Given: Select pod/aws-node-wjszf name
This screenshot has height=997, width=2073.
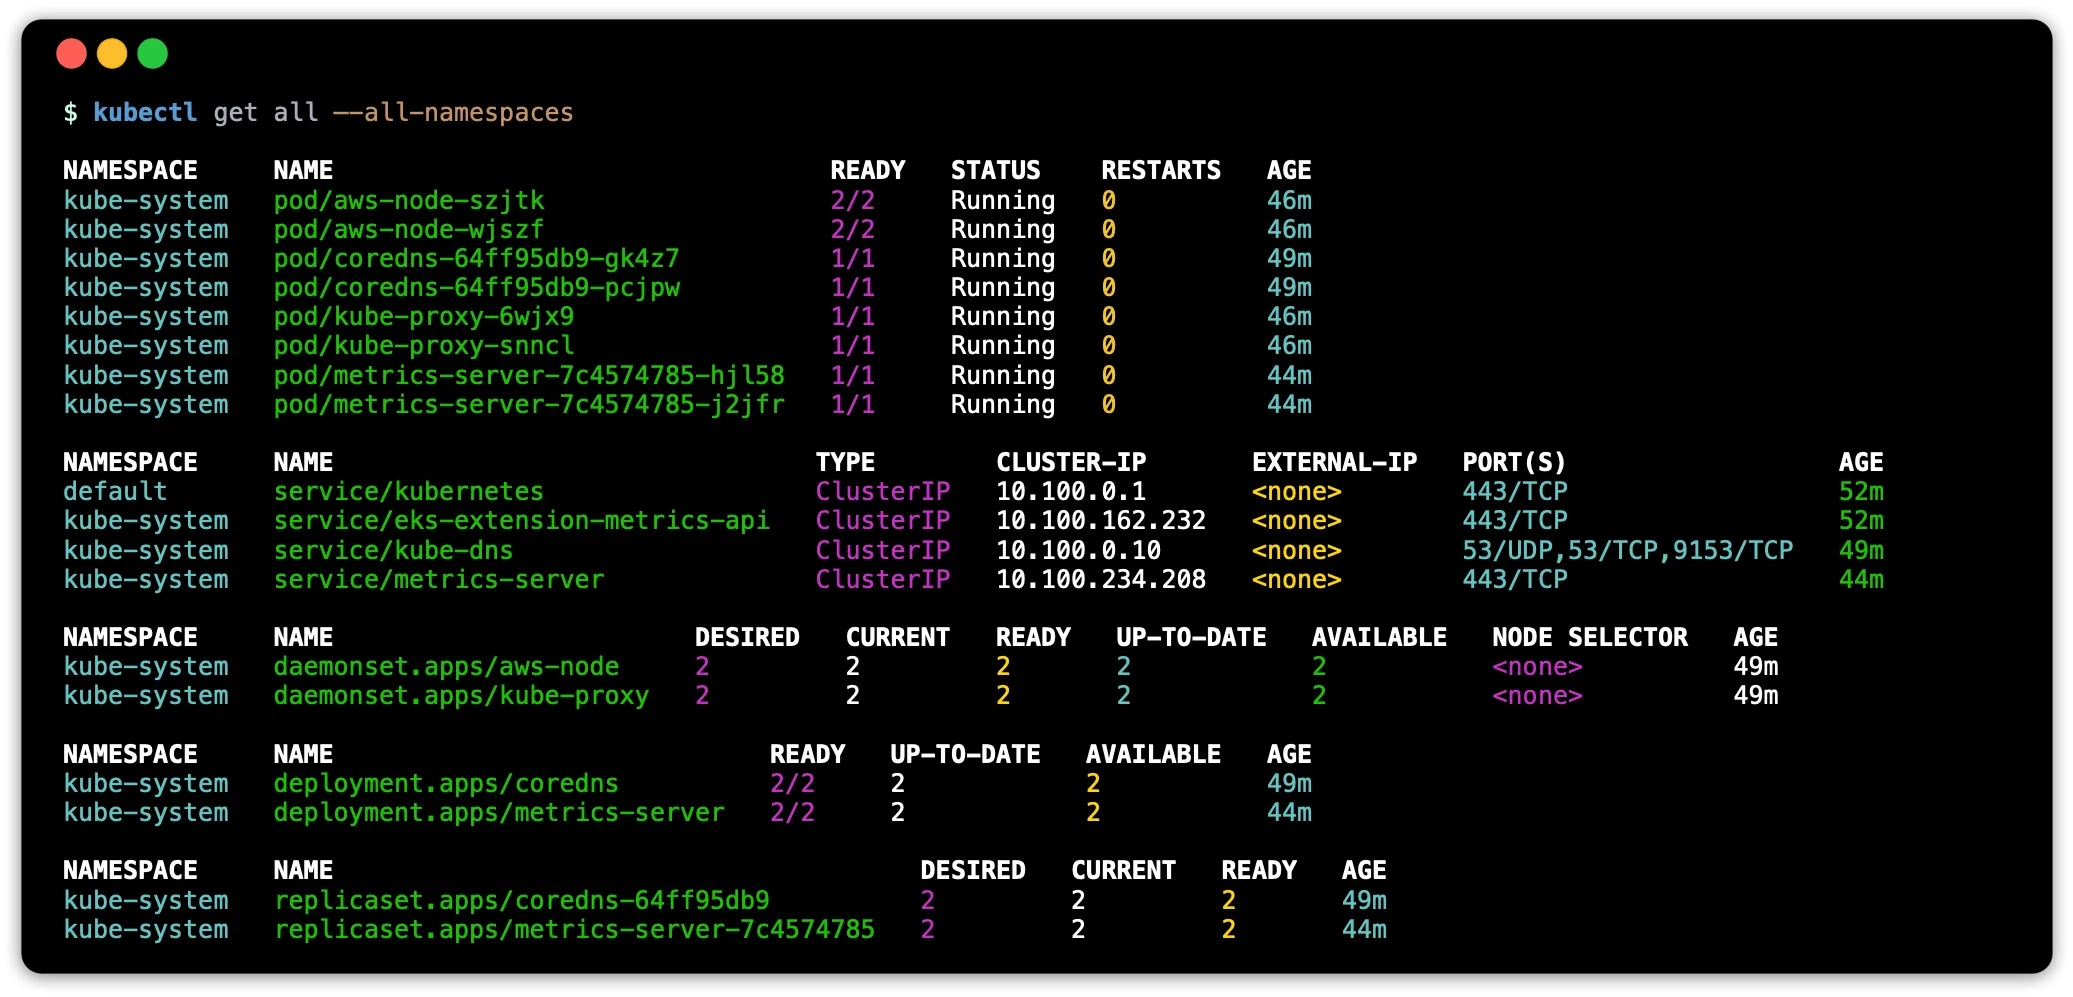Looking at the screenshot, I should (409, 229).
